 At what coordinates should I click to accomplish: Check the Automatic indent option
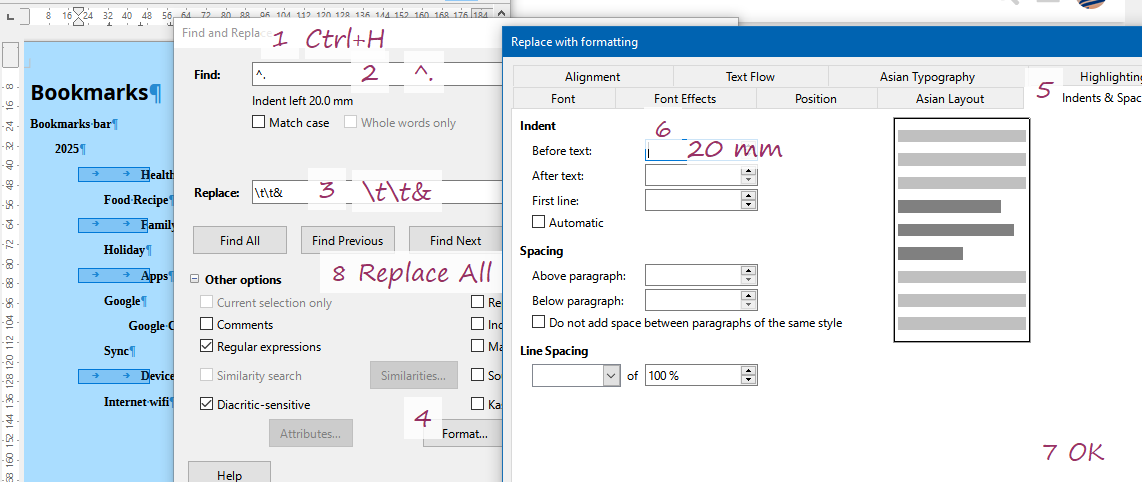539,222
